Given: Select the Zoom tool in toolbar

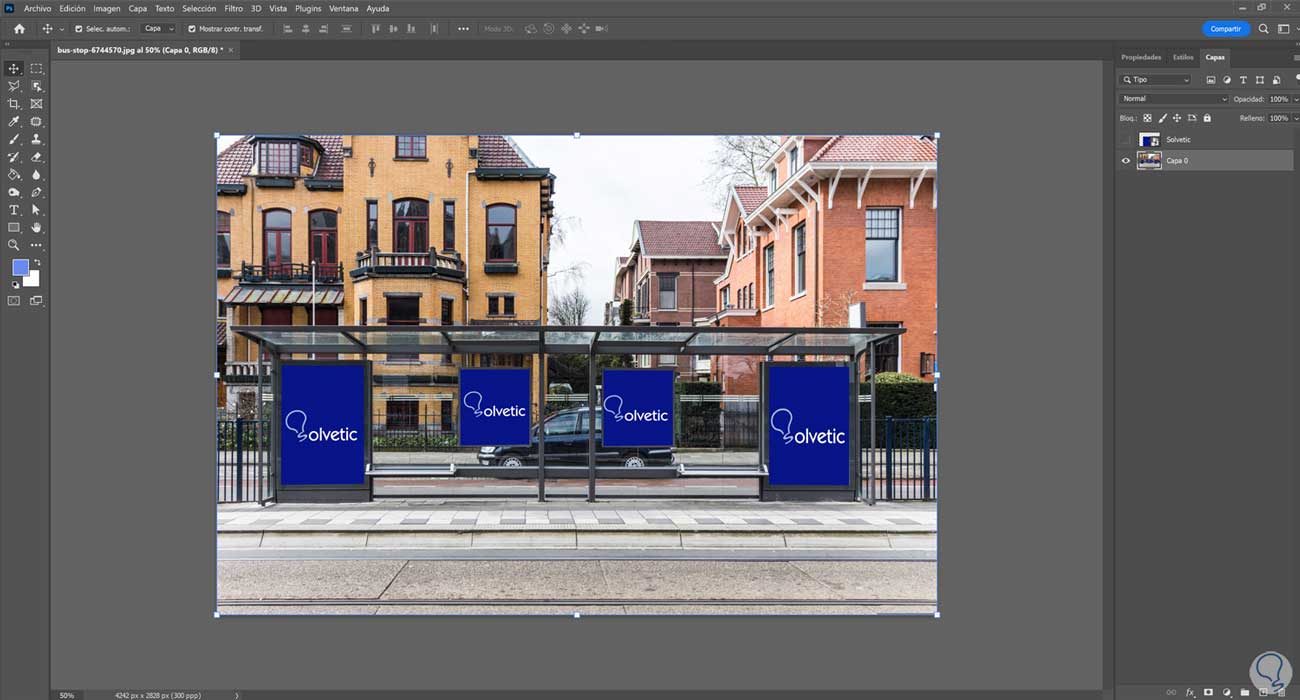Looking at the screenshot, I should pyautogui.click(x=14, y=245).
